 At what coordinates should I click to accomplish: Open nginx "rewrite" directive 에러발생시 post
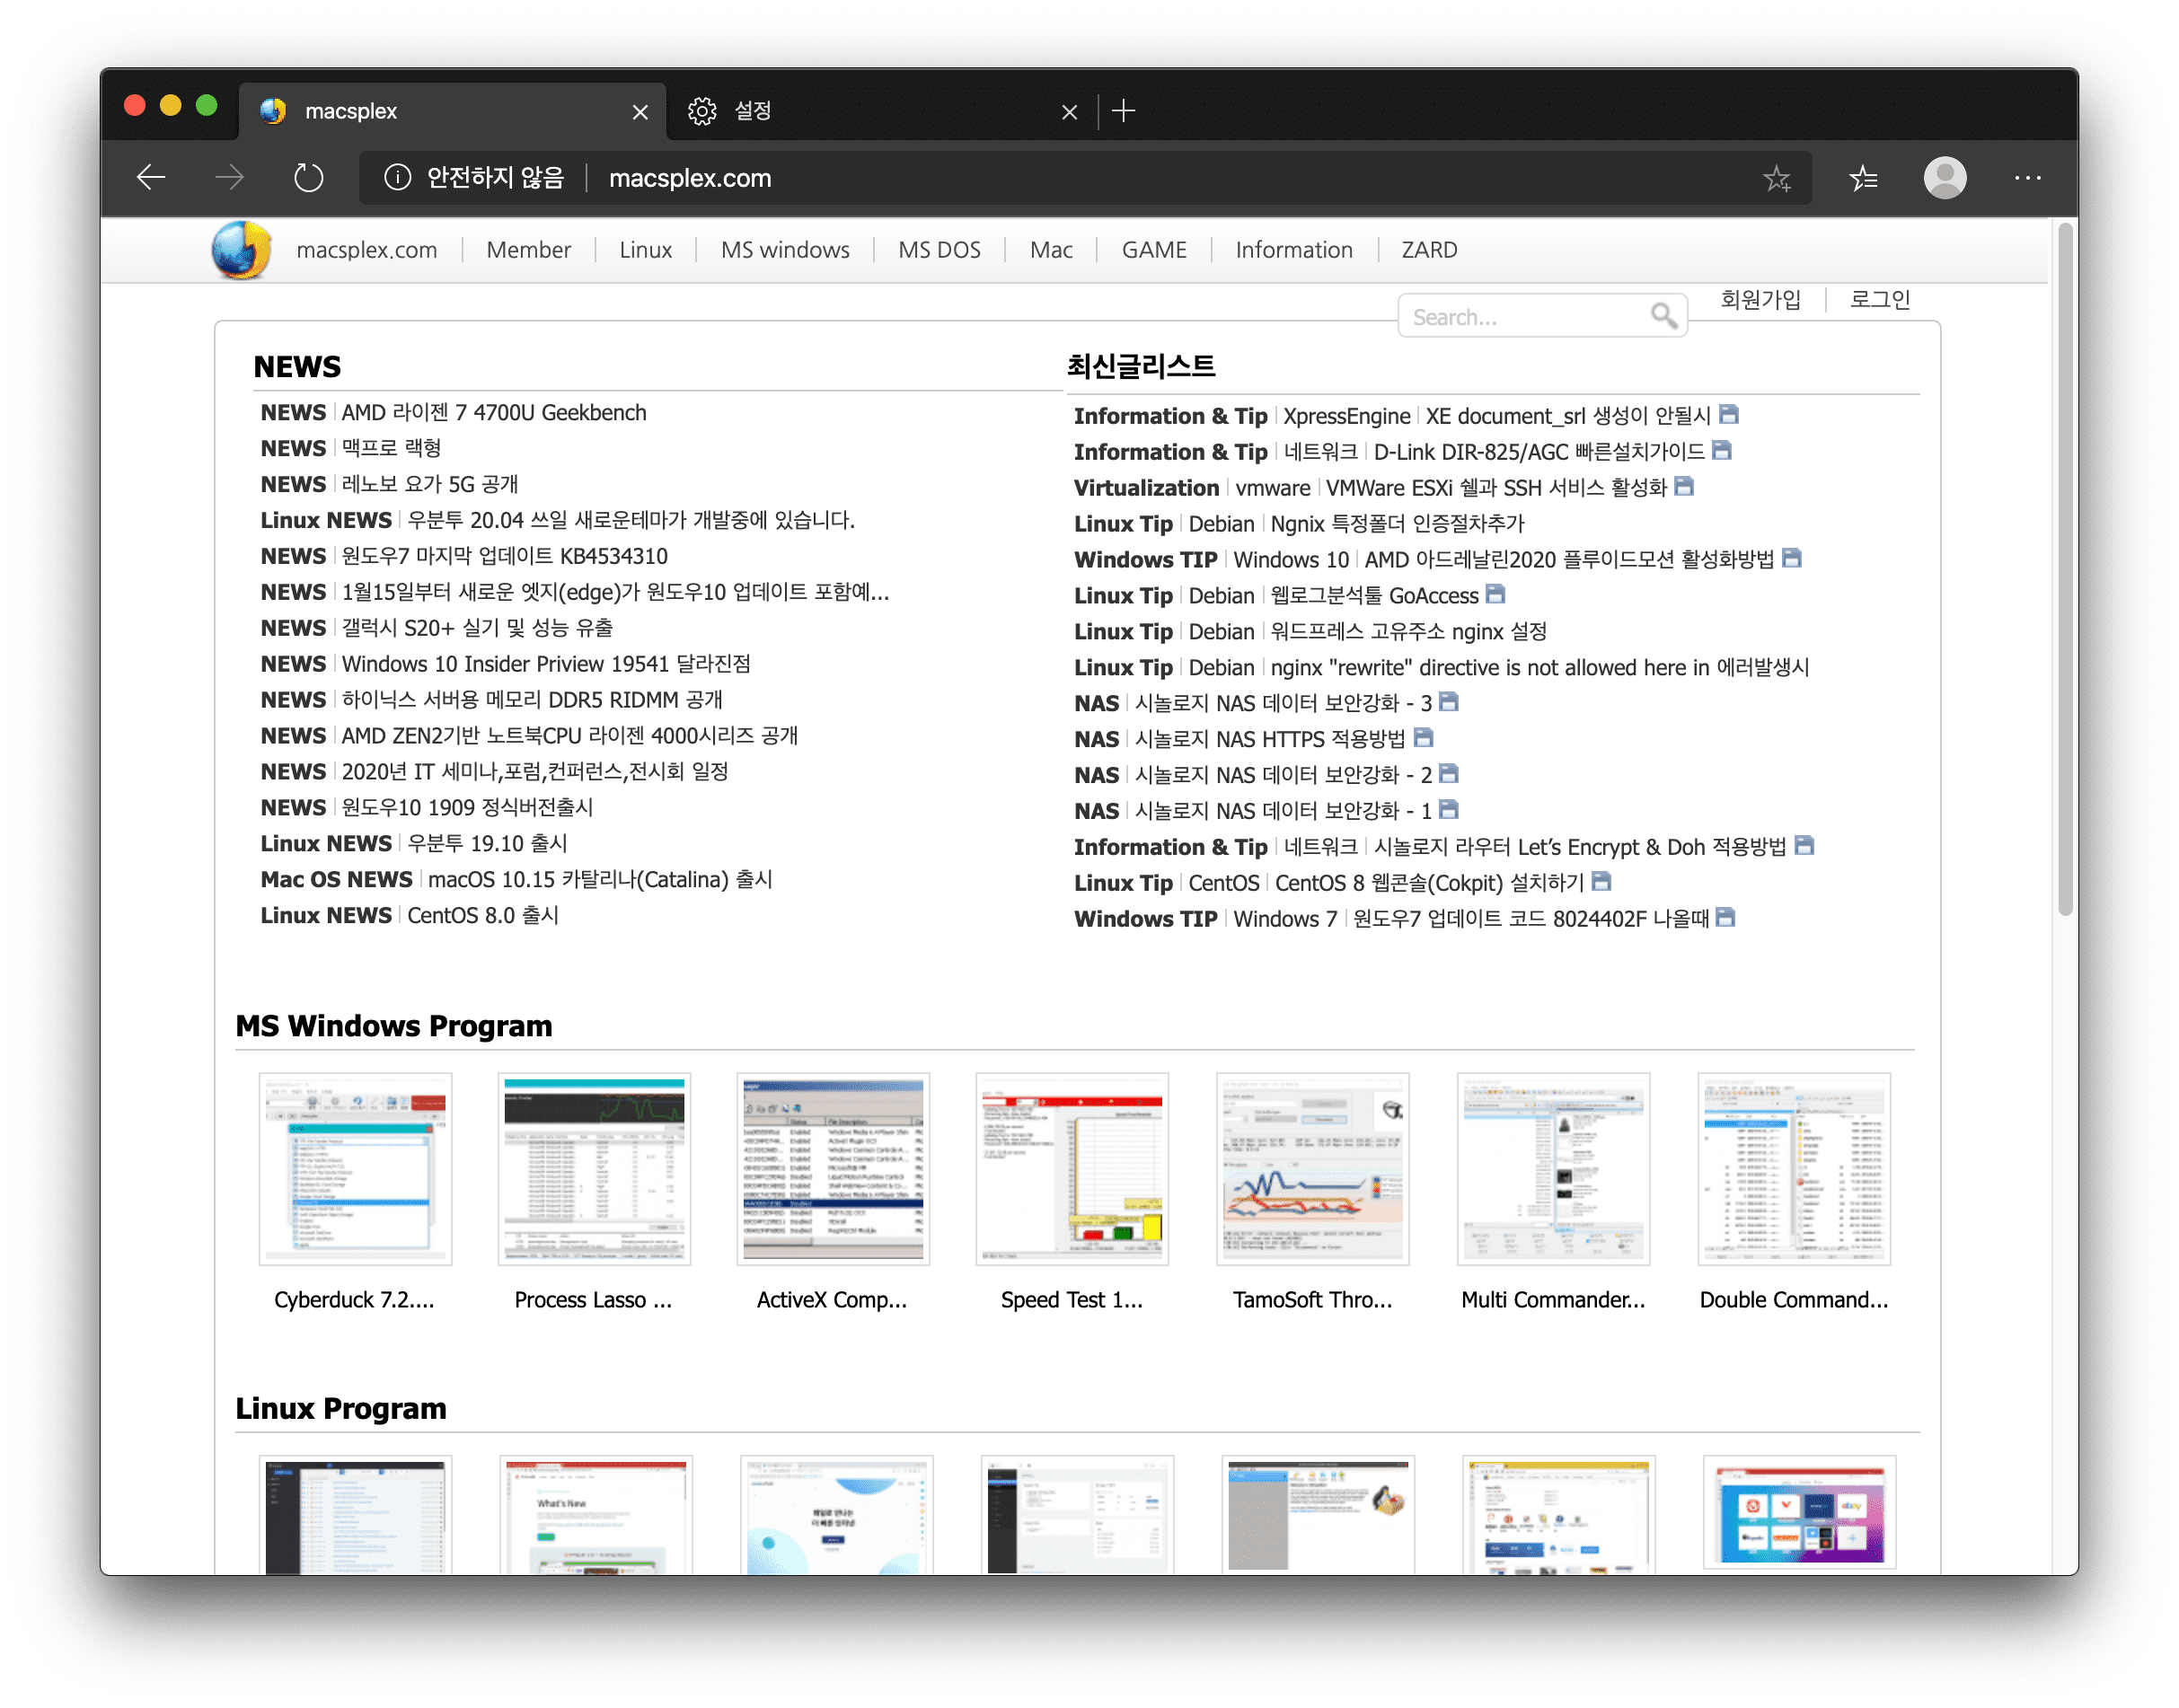point(1540,668)
